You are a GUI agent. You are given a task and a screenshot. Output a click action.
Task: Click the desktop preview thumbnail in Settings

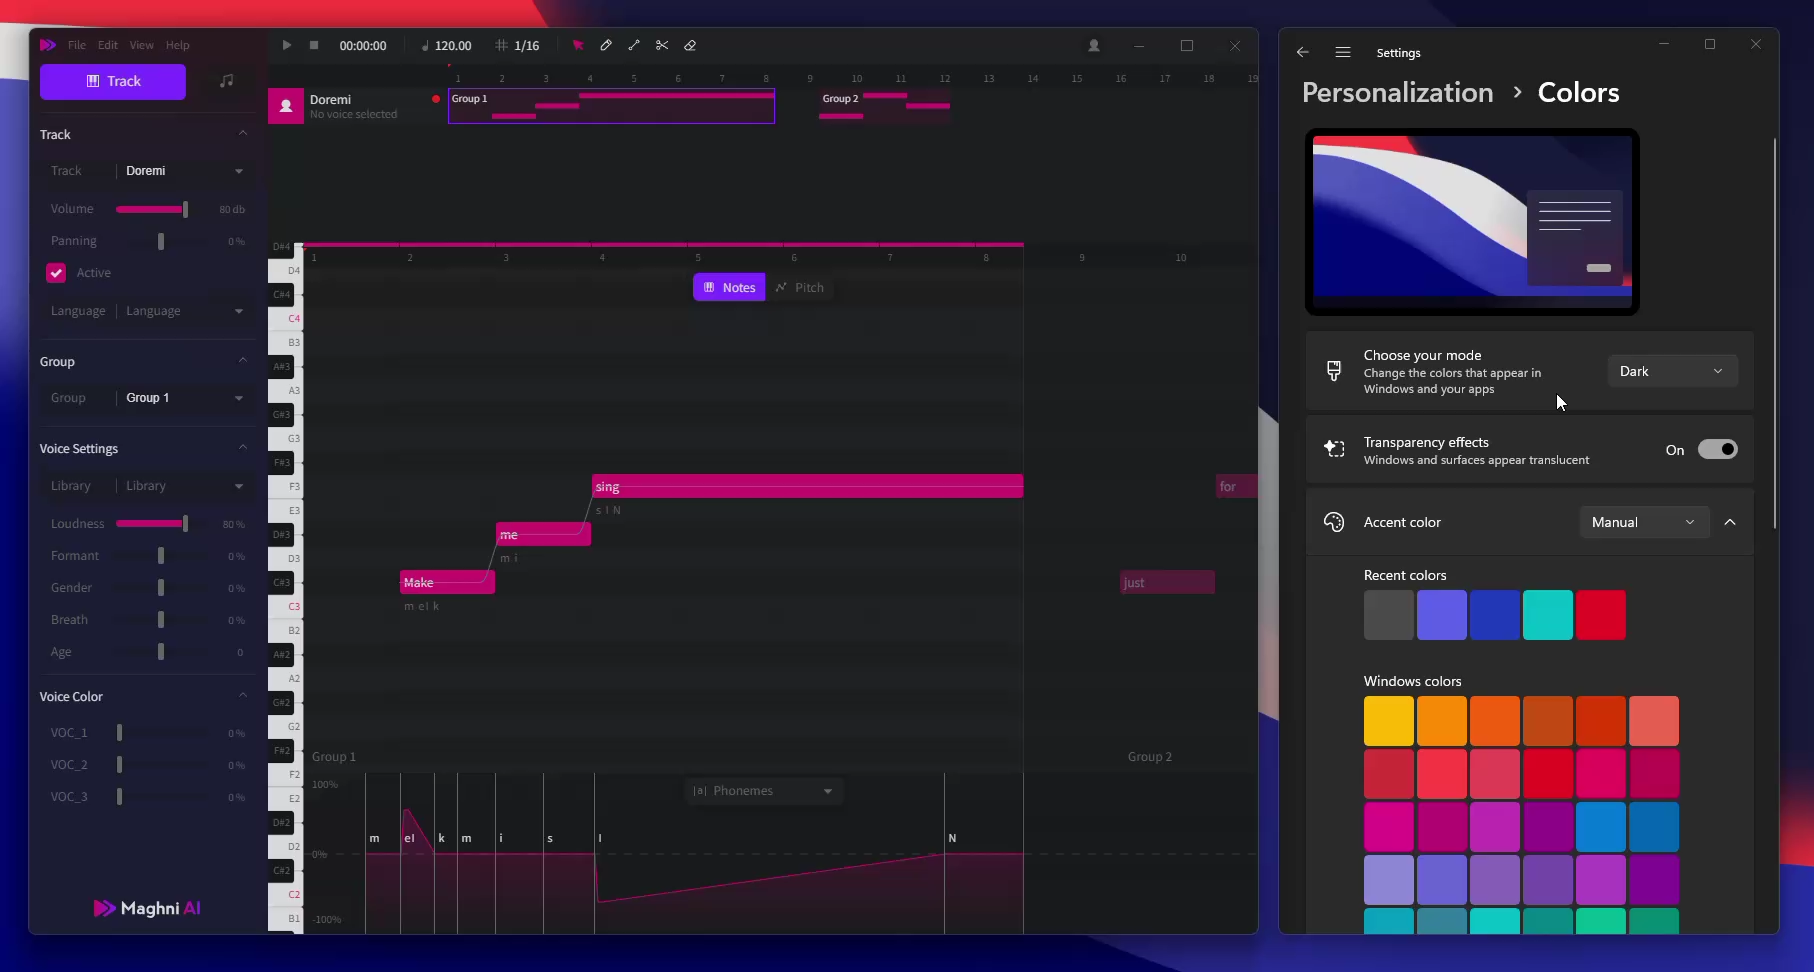click(1472, 221)
